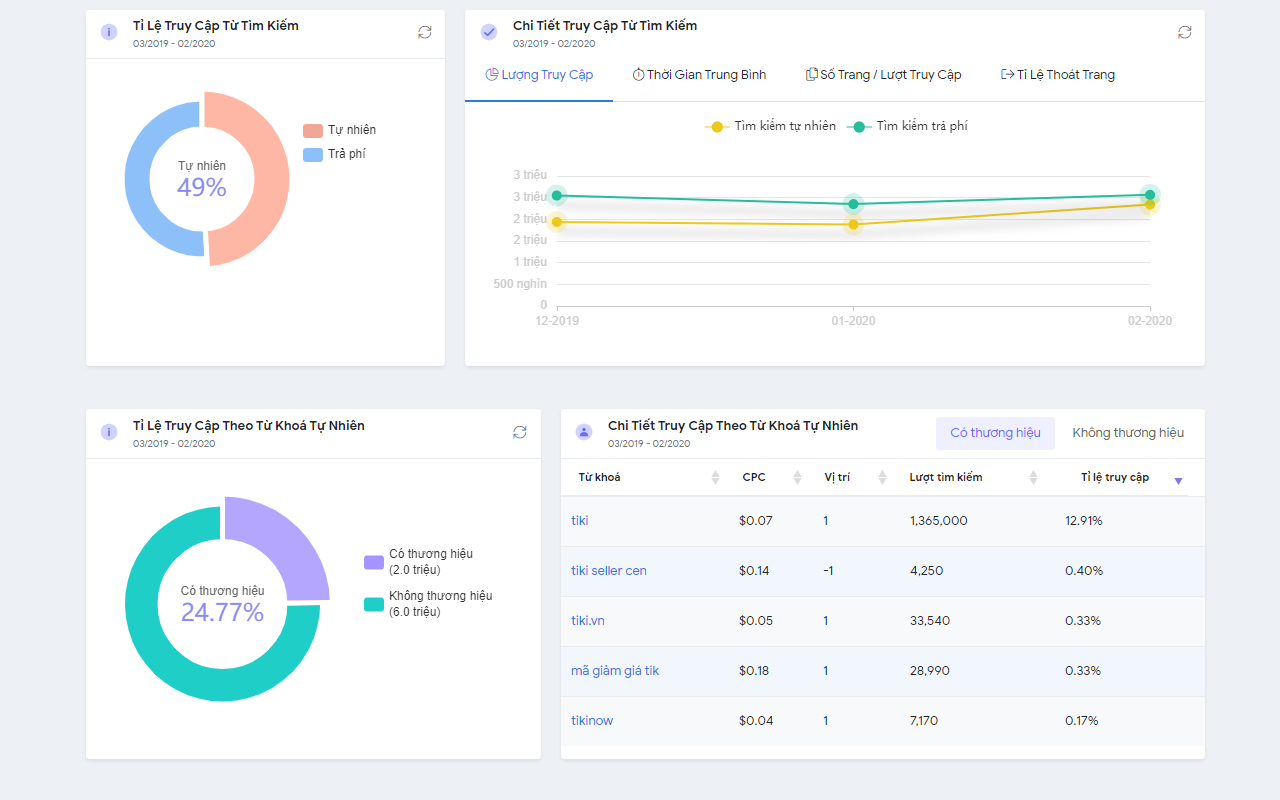Screen dimensions: 1280x800
Task: Sort table by Lượt tìm kiếm column
Action: pos(1033,478)
